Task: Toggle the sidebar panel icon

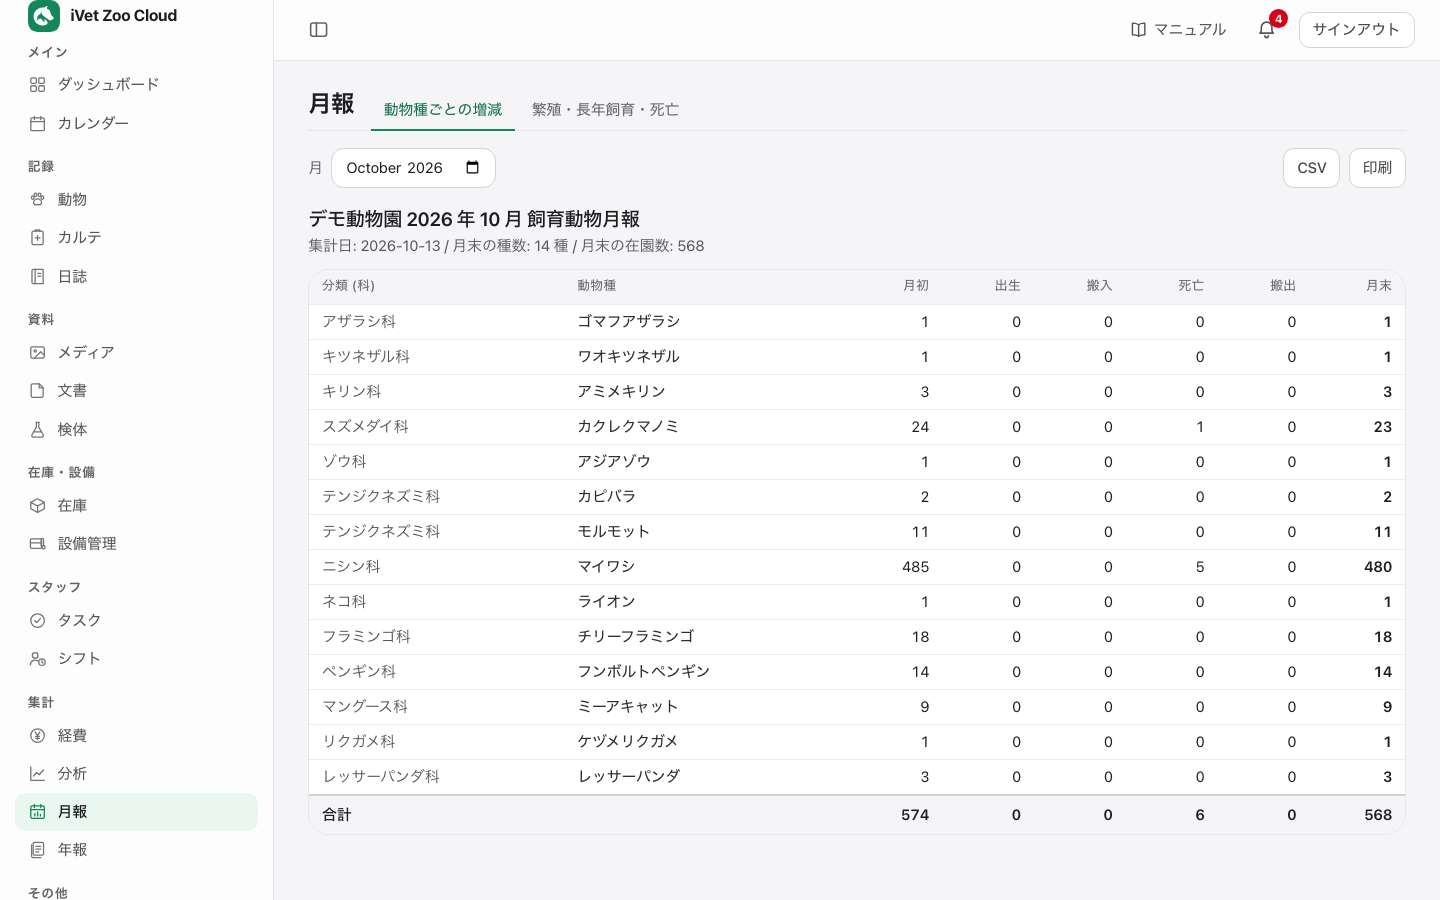Action: [319, 30]
